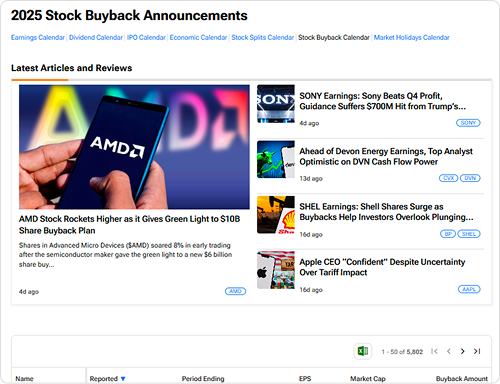Image resolution: width=500 pixels, height=384 pixels.
Task: Read Ahead of Devon Energy Earnings article
Action: click(x=386, y=156)
